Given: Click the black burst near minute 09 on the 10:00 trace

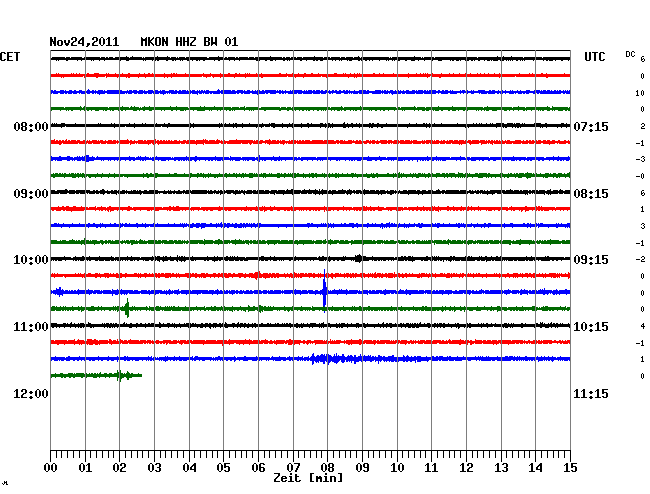Looking at the screenshot, I should pyautogui.click(x=359, y=259).
